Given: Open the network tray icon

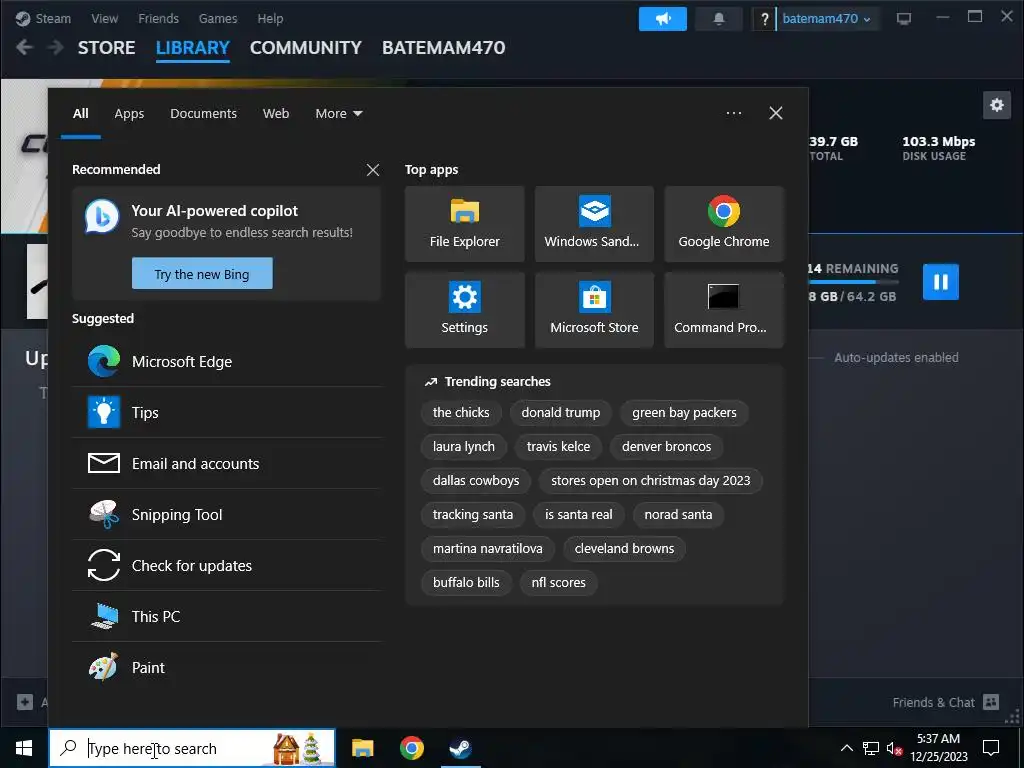Looking at the screenshot, I should [871, 748].
